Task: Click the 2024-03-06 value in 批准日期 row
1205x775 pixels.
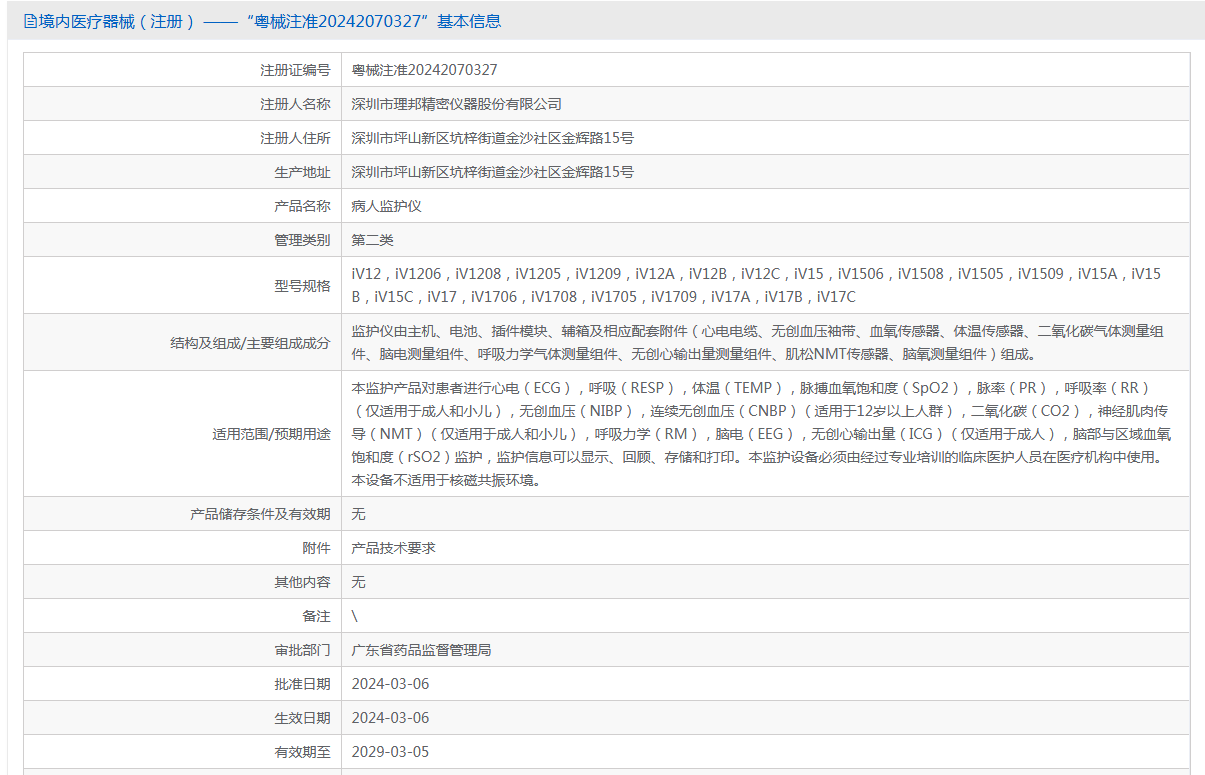Action: [390, 684]
